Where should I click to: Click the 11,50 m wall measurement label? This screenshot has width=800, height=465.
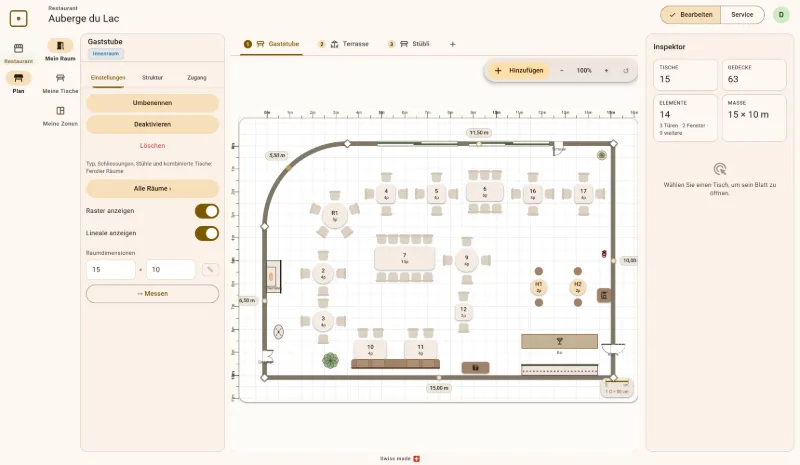[479, 133]
